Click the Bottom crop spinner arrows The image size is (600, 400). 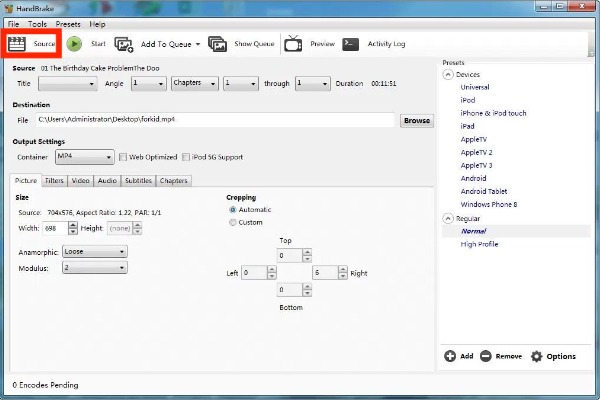[x=307, y=290]
